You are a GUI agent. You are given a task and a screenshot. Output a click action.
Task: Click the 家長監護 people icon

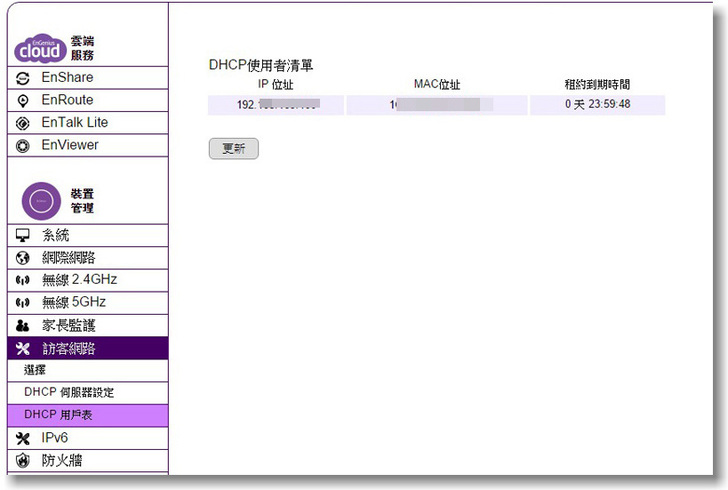click(x=24, y=326)
